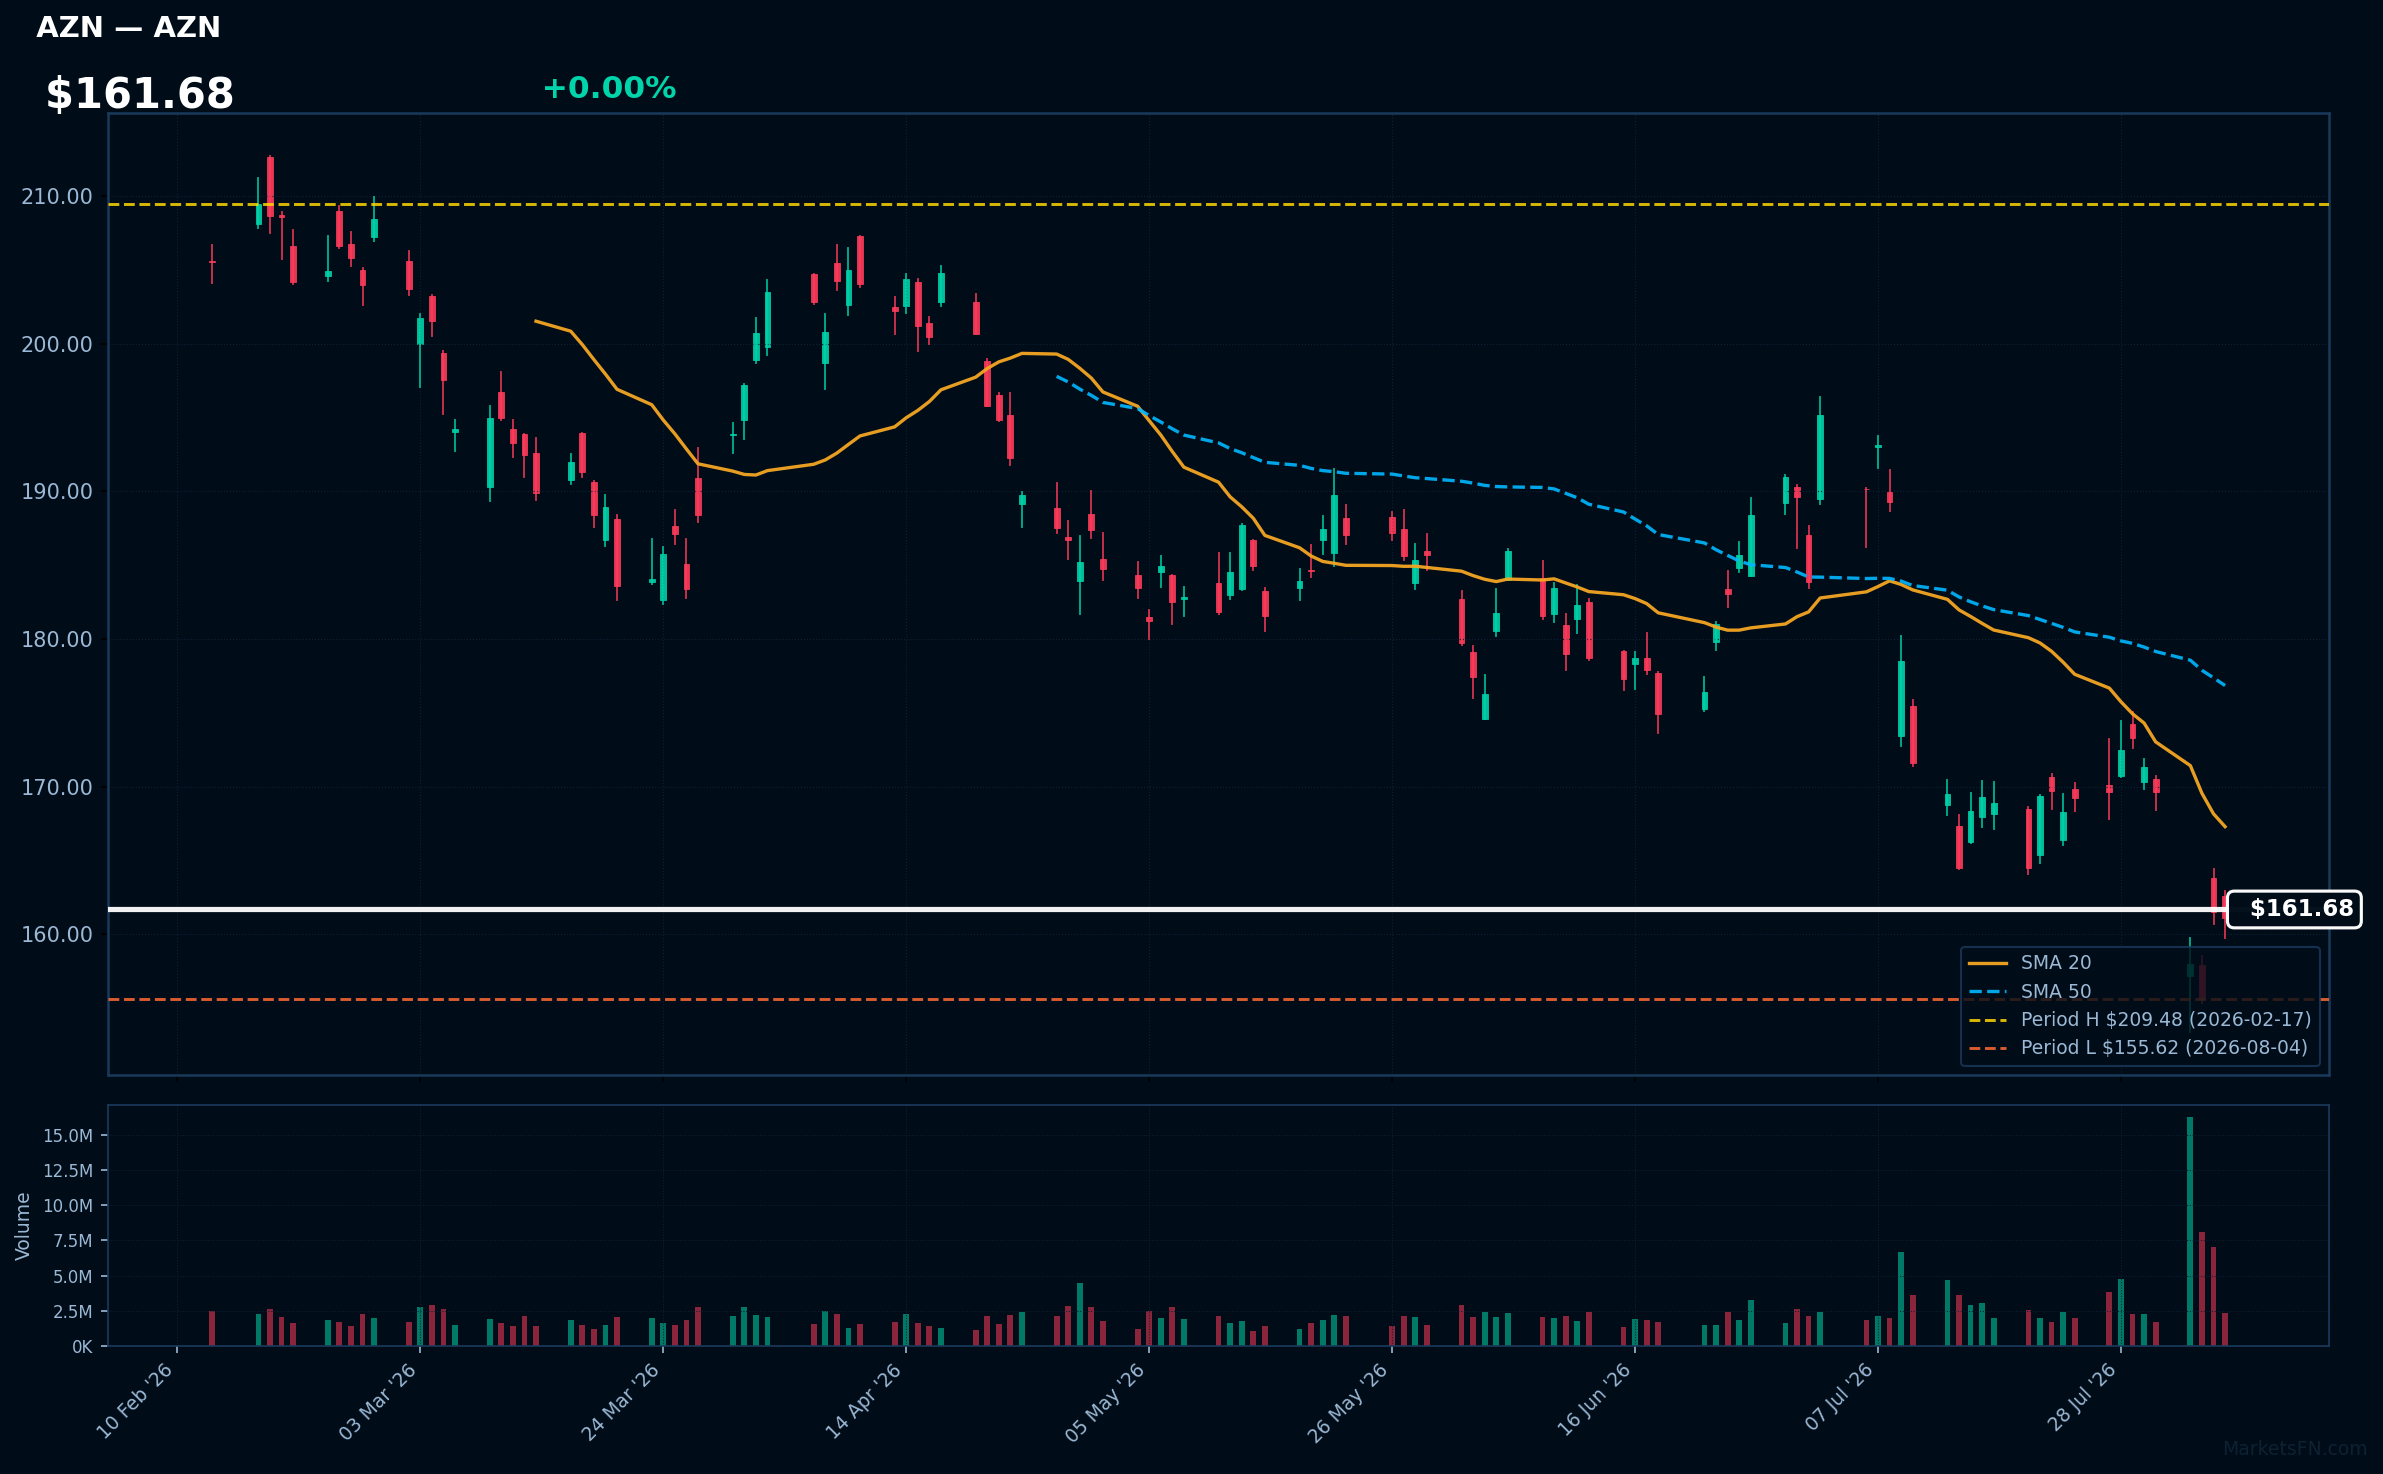The image size is (2383, 1474).
Task: Click the 10 Feb '26 date label
Action: [x=135, y=1401]
